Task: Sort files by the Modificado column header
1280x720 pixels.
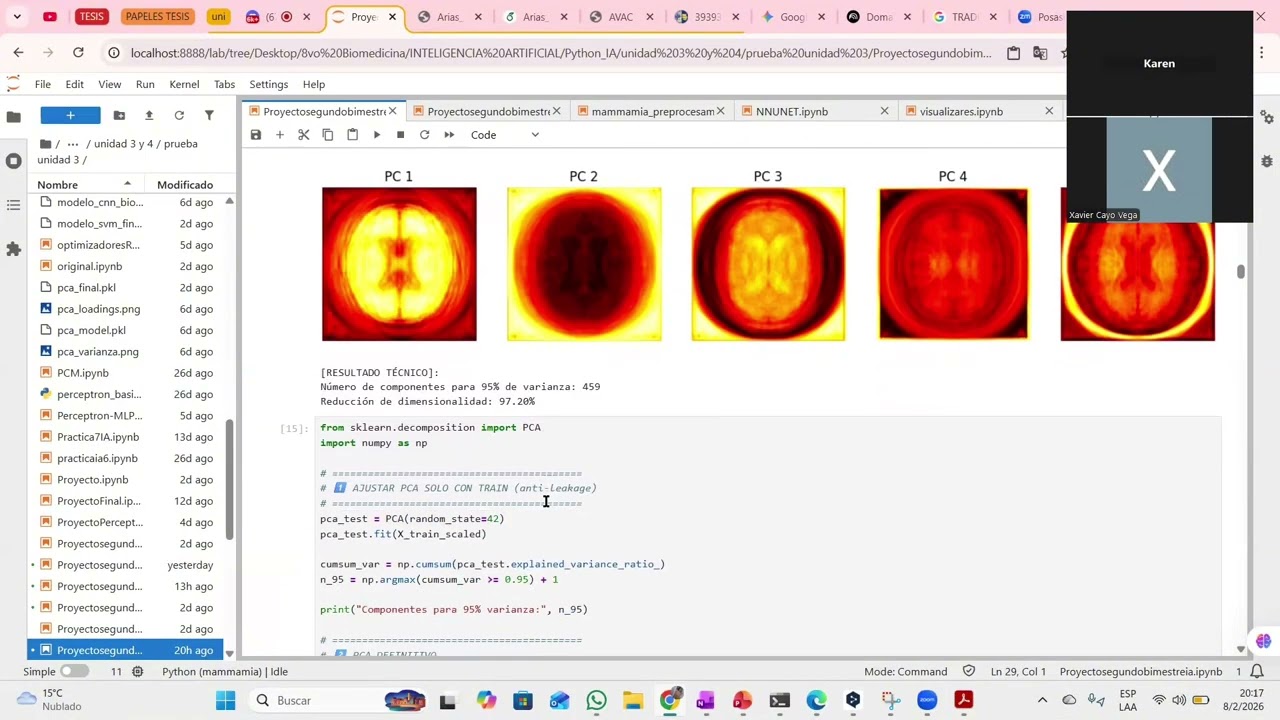Action: point(185,185)
